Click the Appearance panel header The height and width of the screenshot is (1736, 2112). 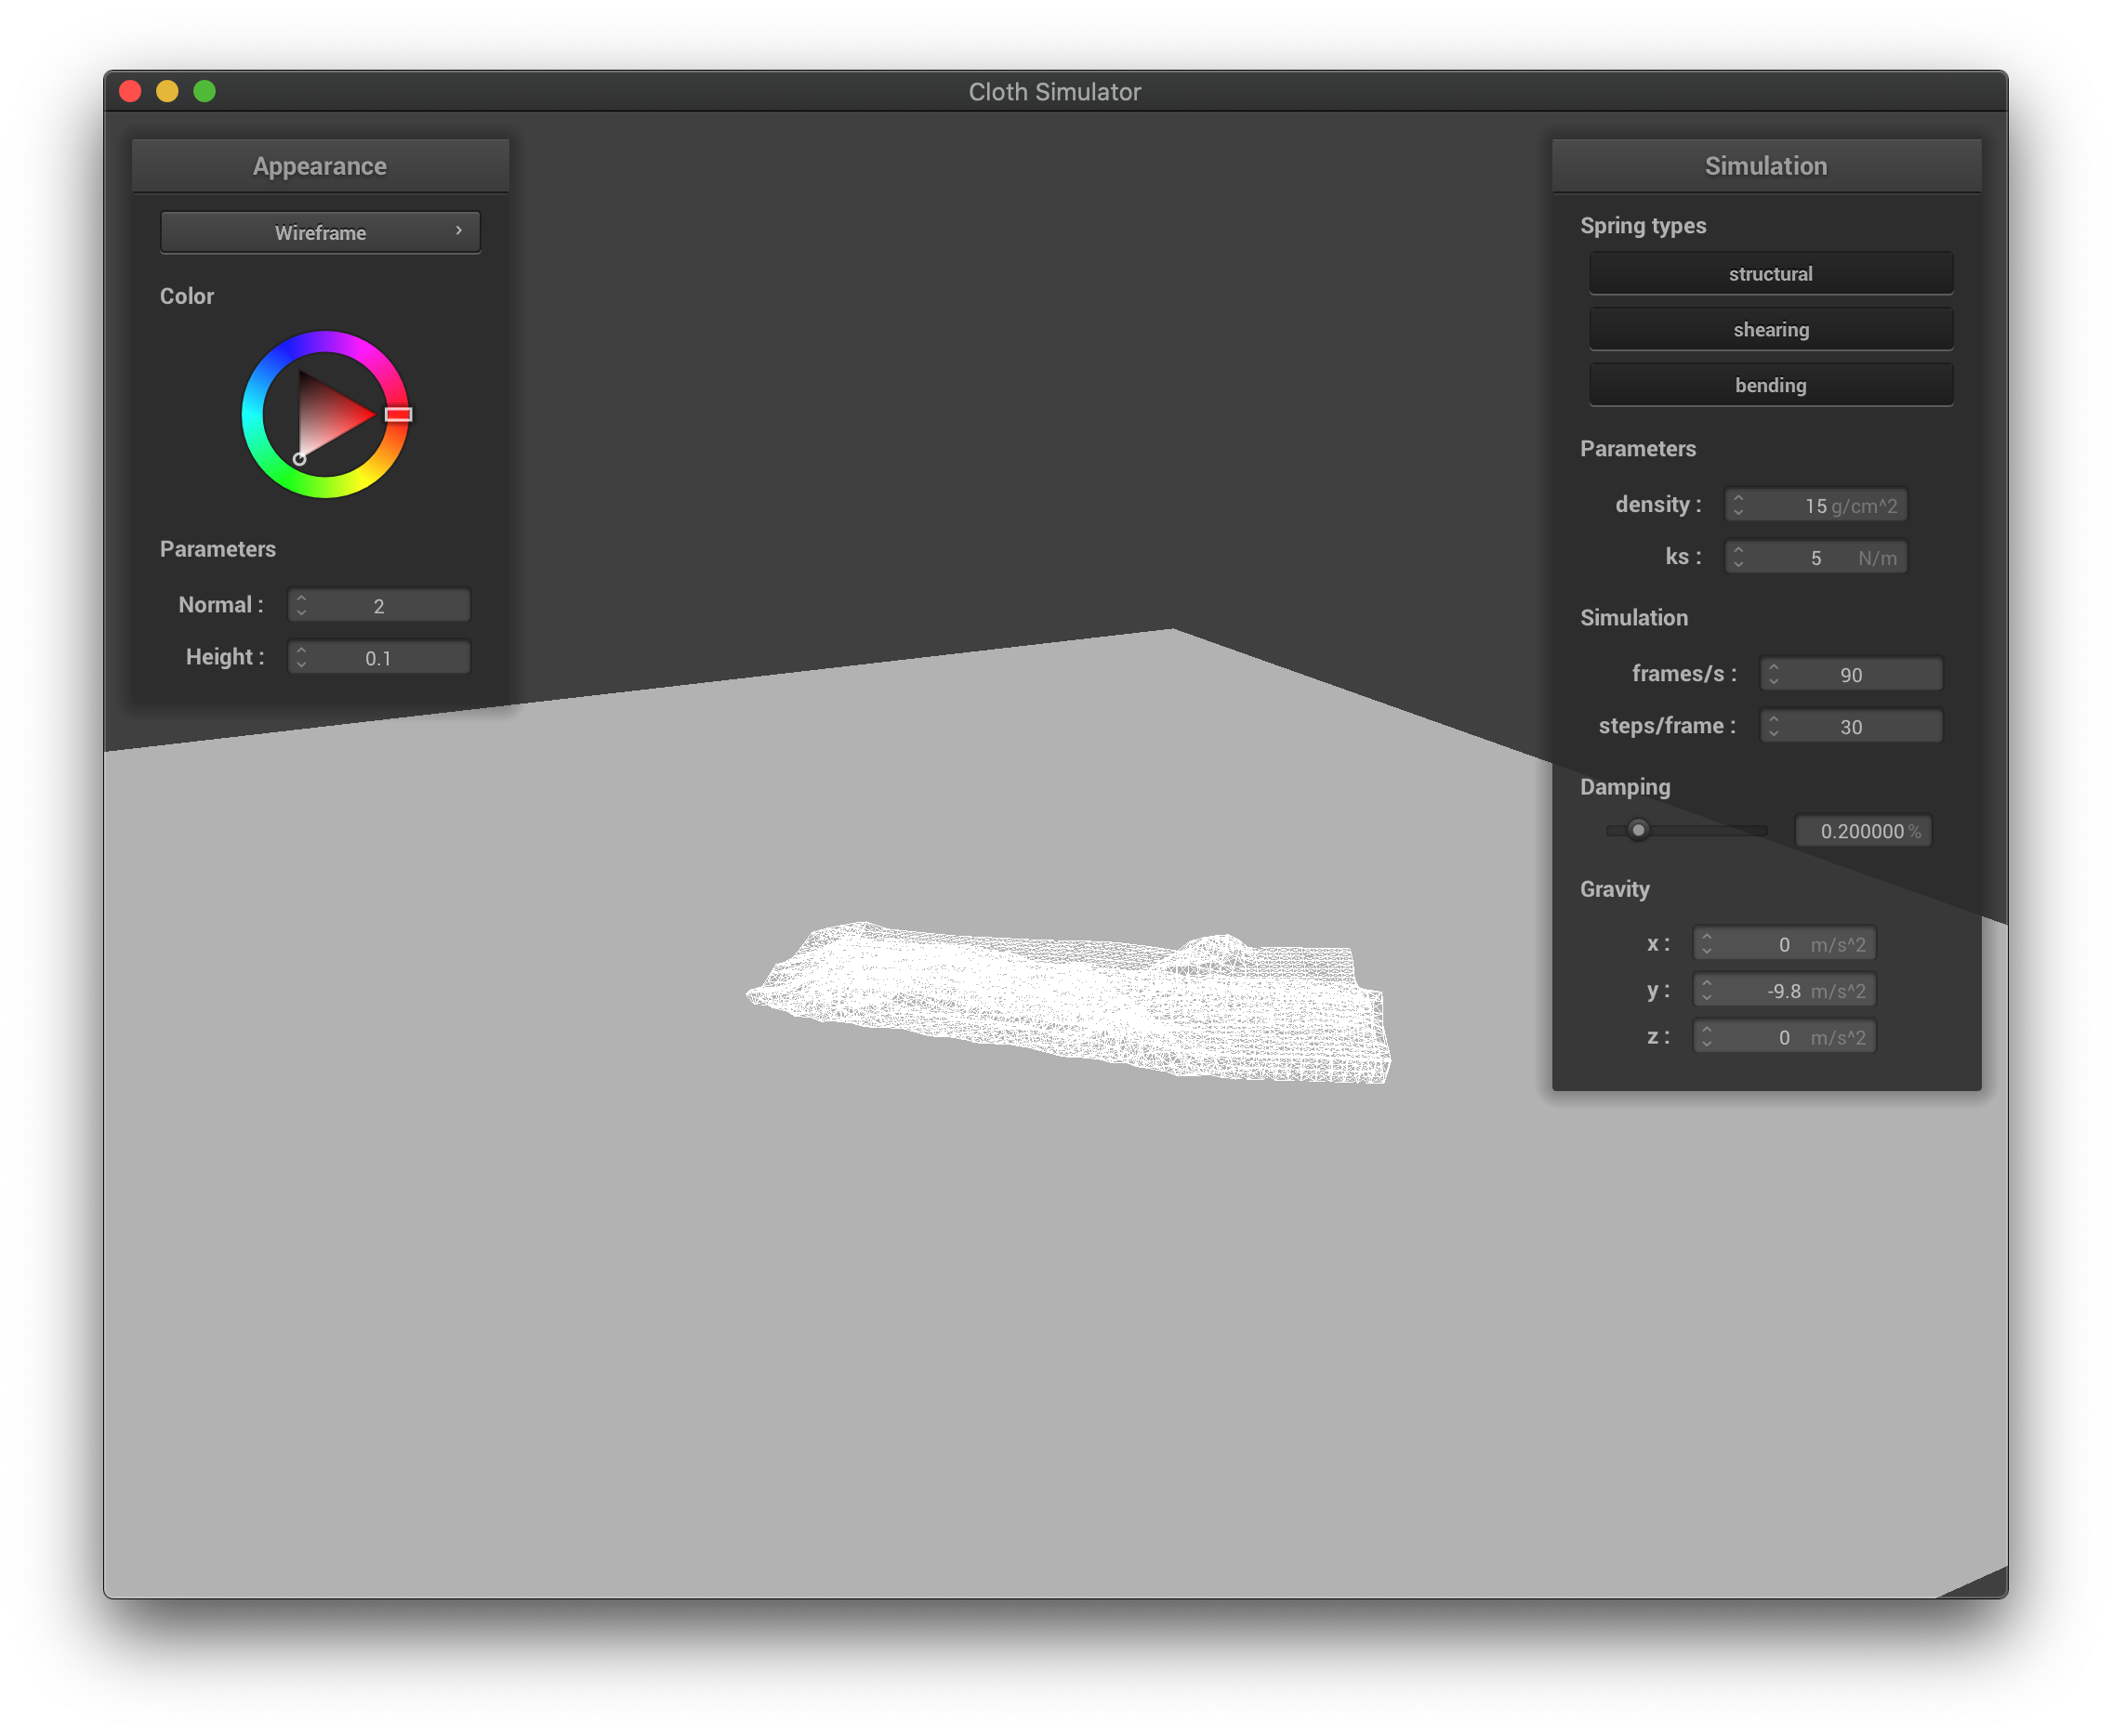[x=320, y=166]
